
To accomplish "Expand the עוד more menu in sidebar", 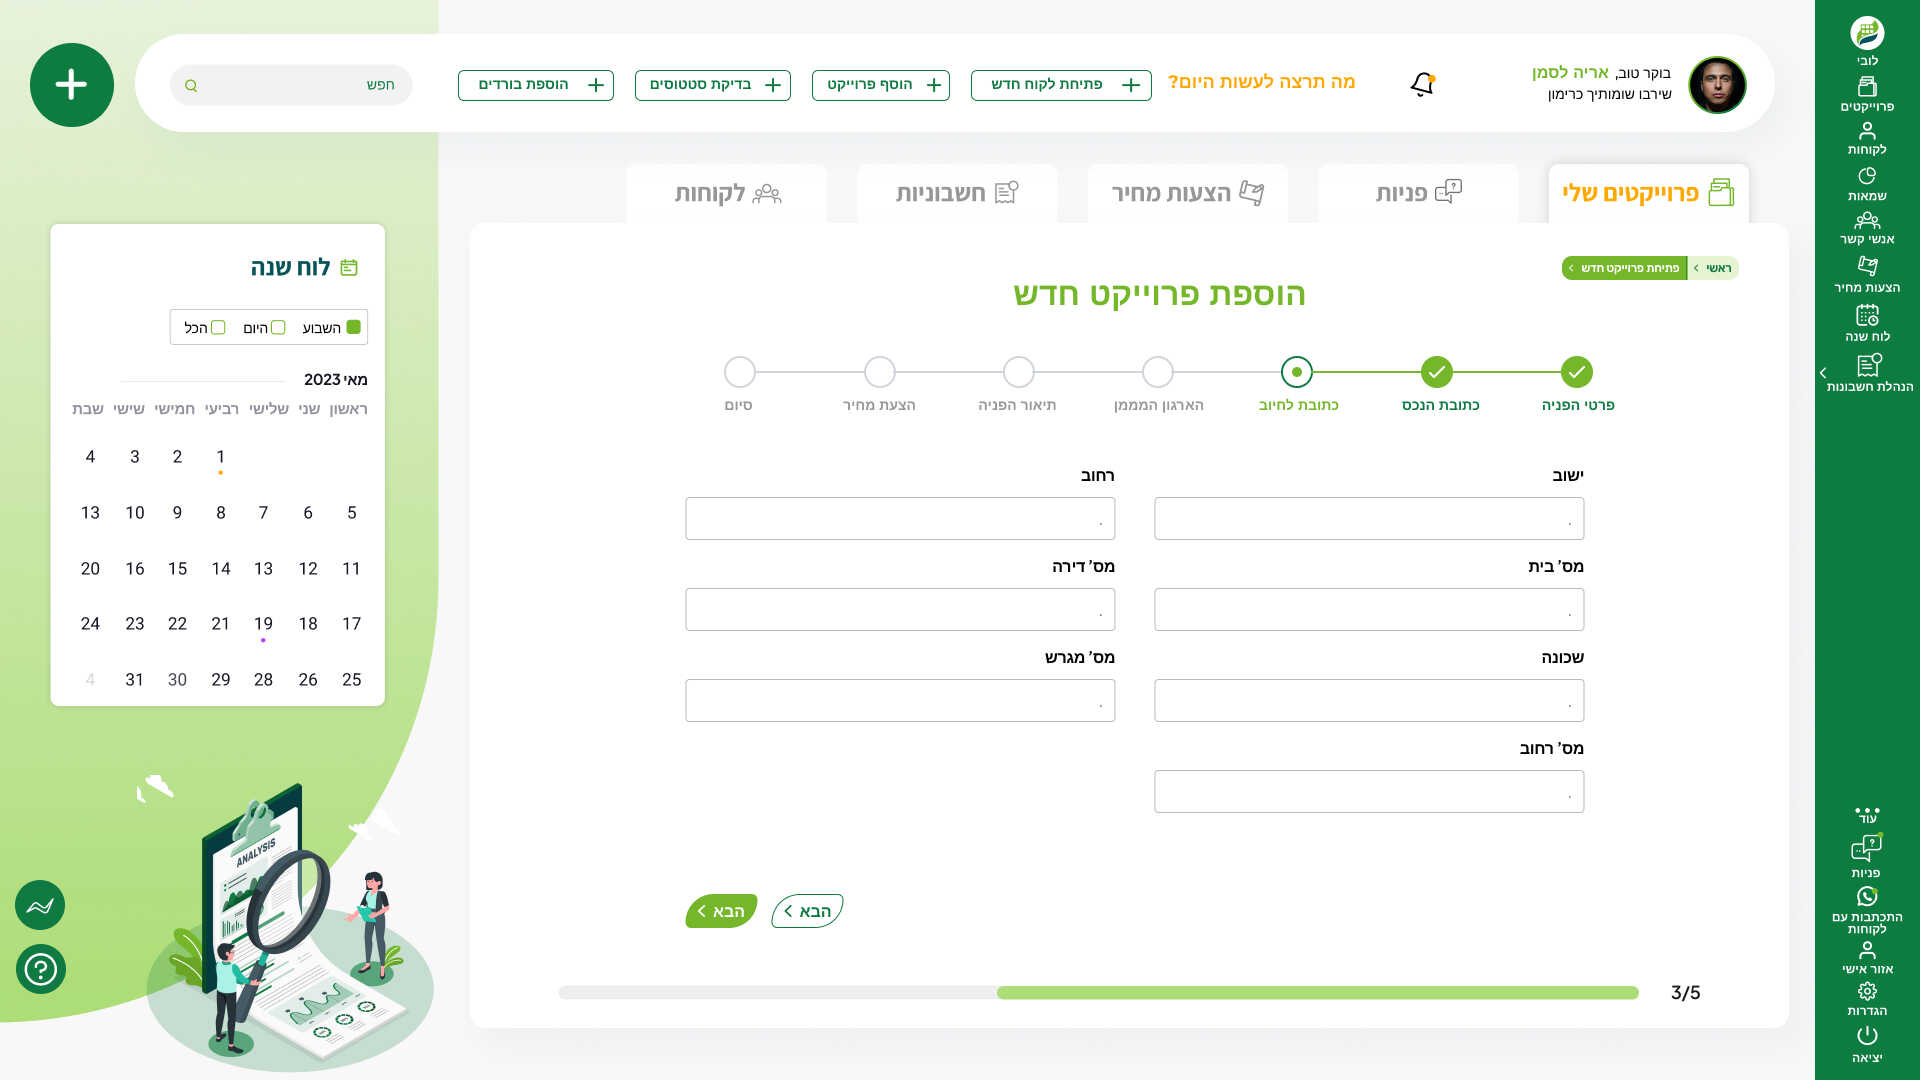I will pos(1867,815).
